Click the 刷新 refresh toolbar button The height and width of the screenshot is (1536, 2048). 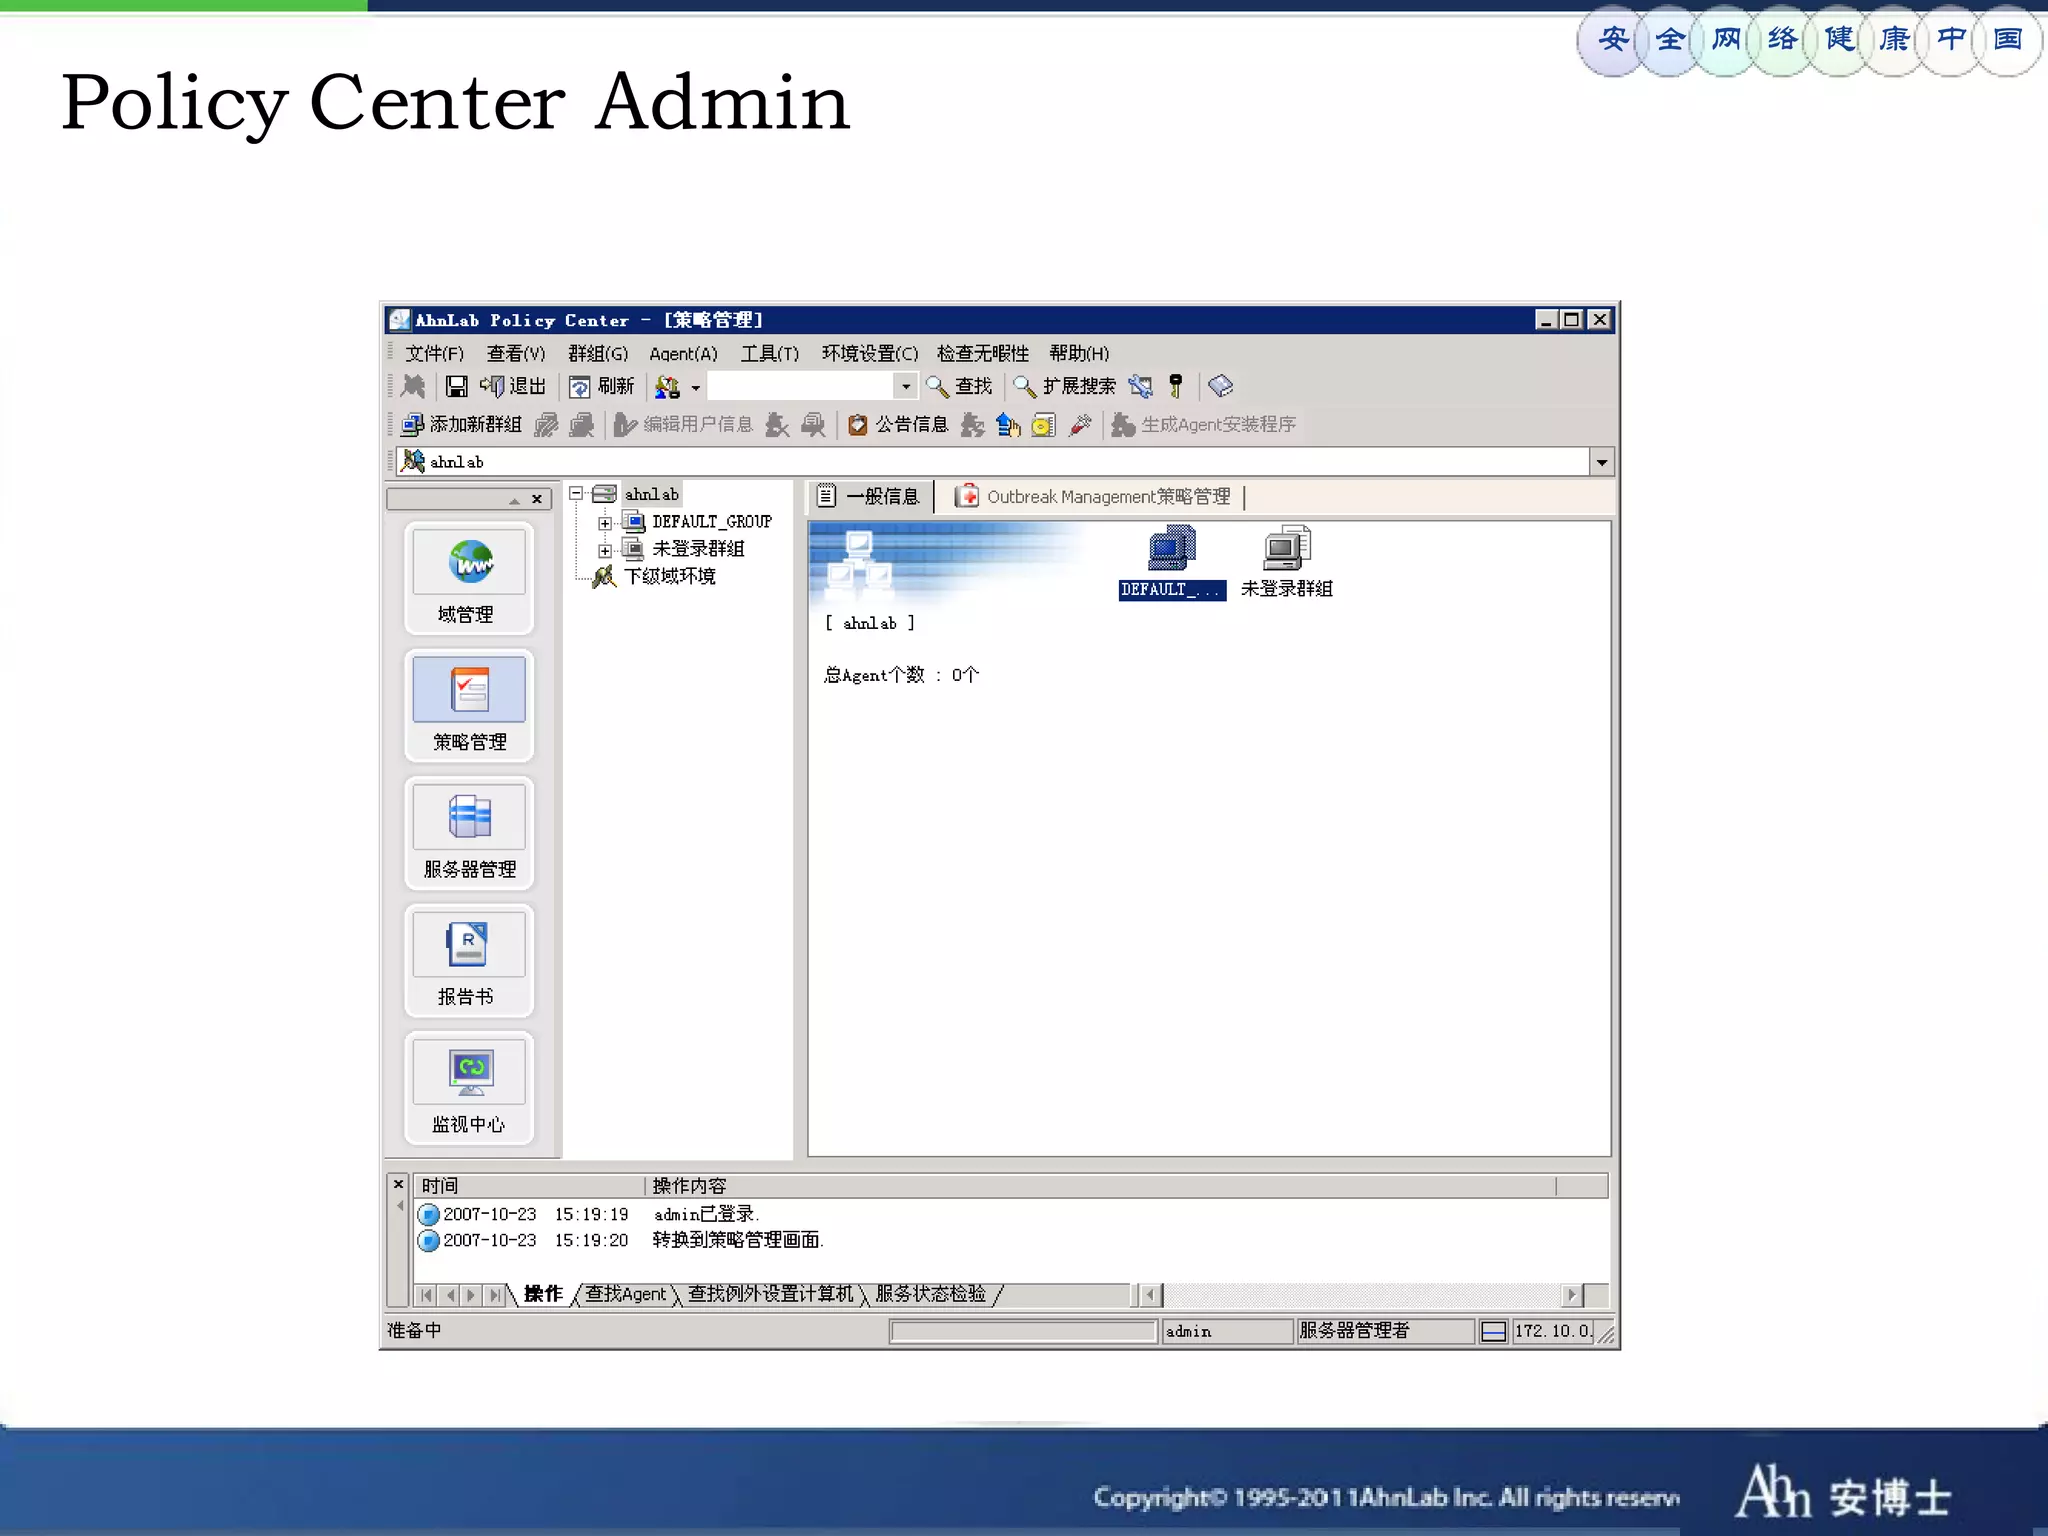(x=602, y=386)
